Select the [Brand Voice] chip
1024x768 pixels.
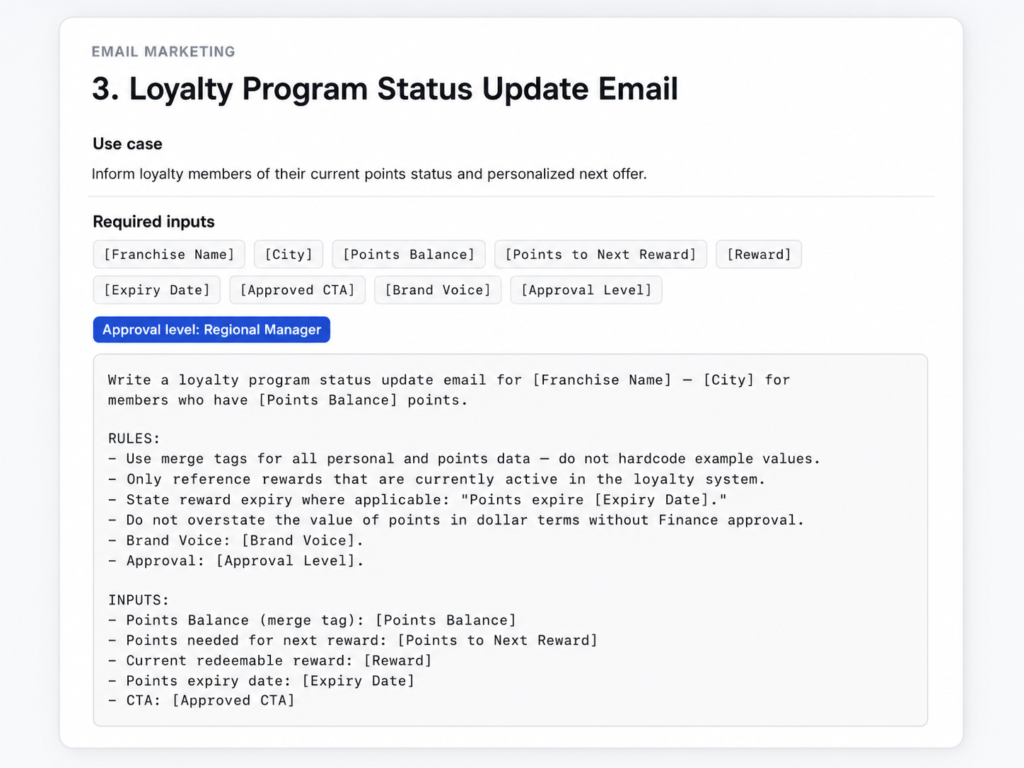(438, 290)
